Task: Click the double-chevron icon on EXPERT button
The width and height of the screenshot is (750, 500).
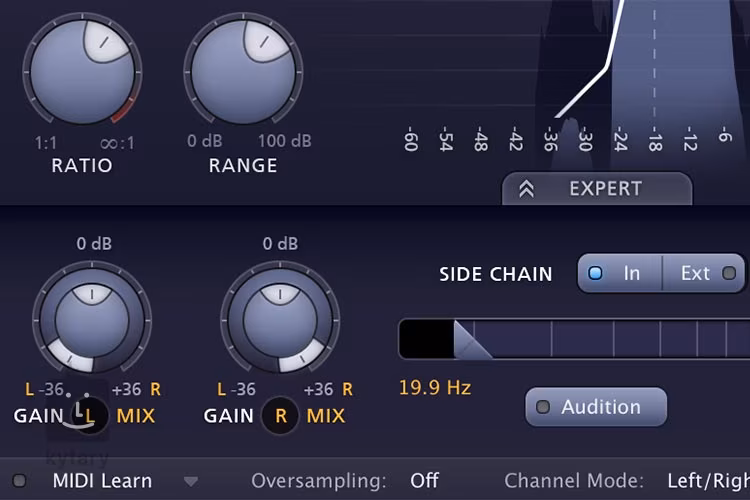Action: tap(527, 189)
